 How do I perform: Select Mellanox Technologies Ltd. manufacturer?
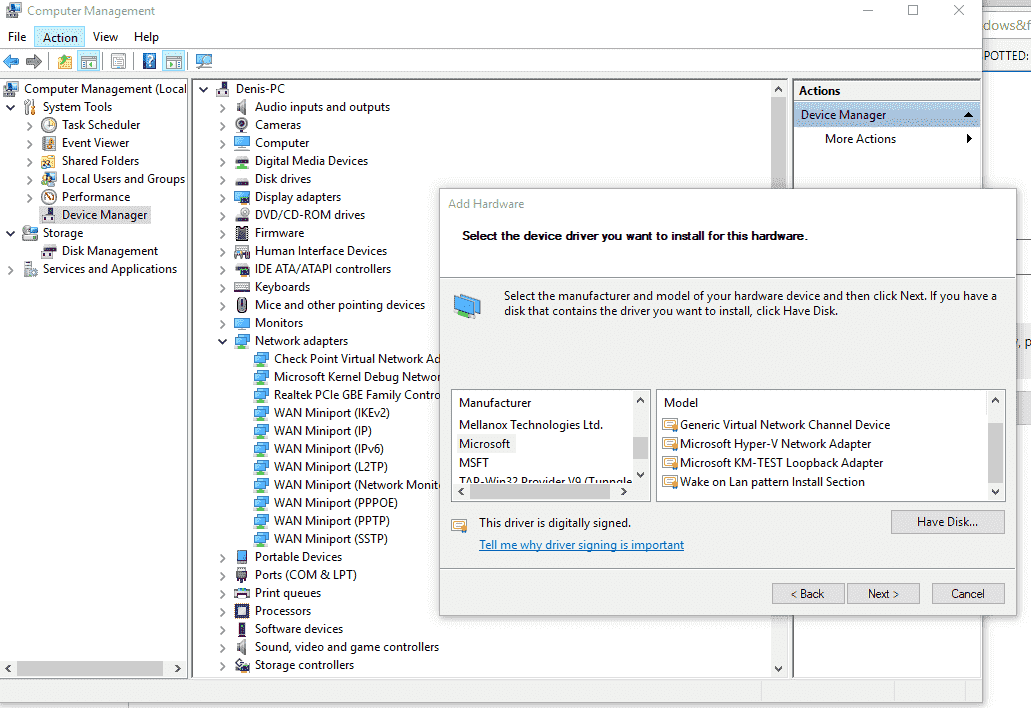[x=531, y=425]
